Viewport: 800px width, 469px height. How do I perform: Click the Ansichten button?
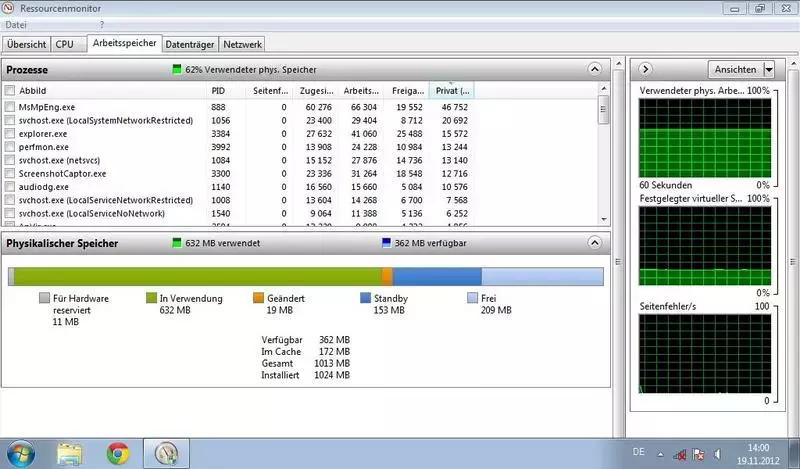735,69
